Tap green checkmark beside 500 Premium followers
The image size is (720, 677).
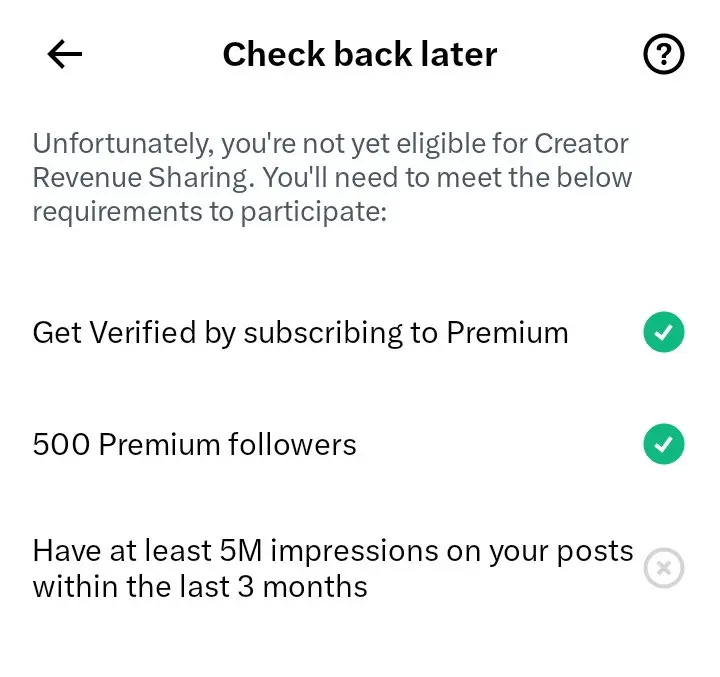pos(664,444)
